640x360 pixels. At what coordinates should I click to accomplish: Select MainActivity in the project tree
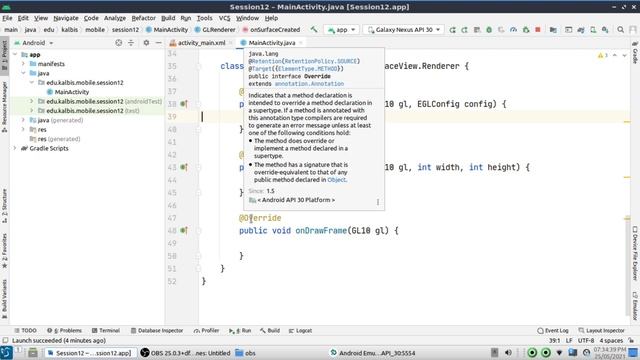tap(68, 92)
